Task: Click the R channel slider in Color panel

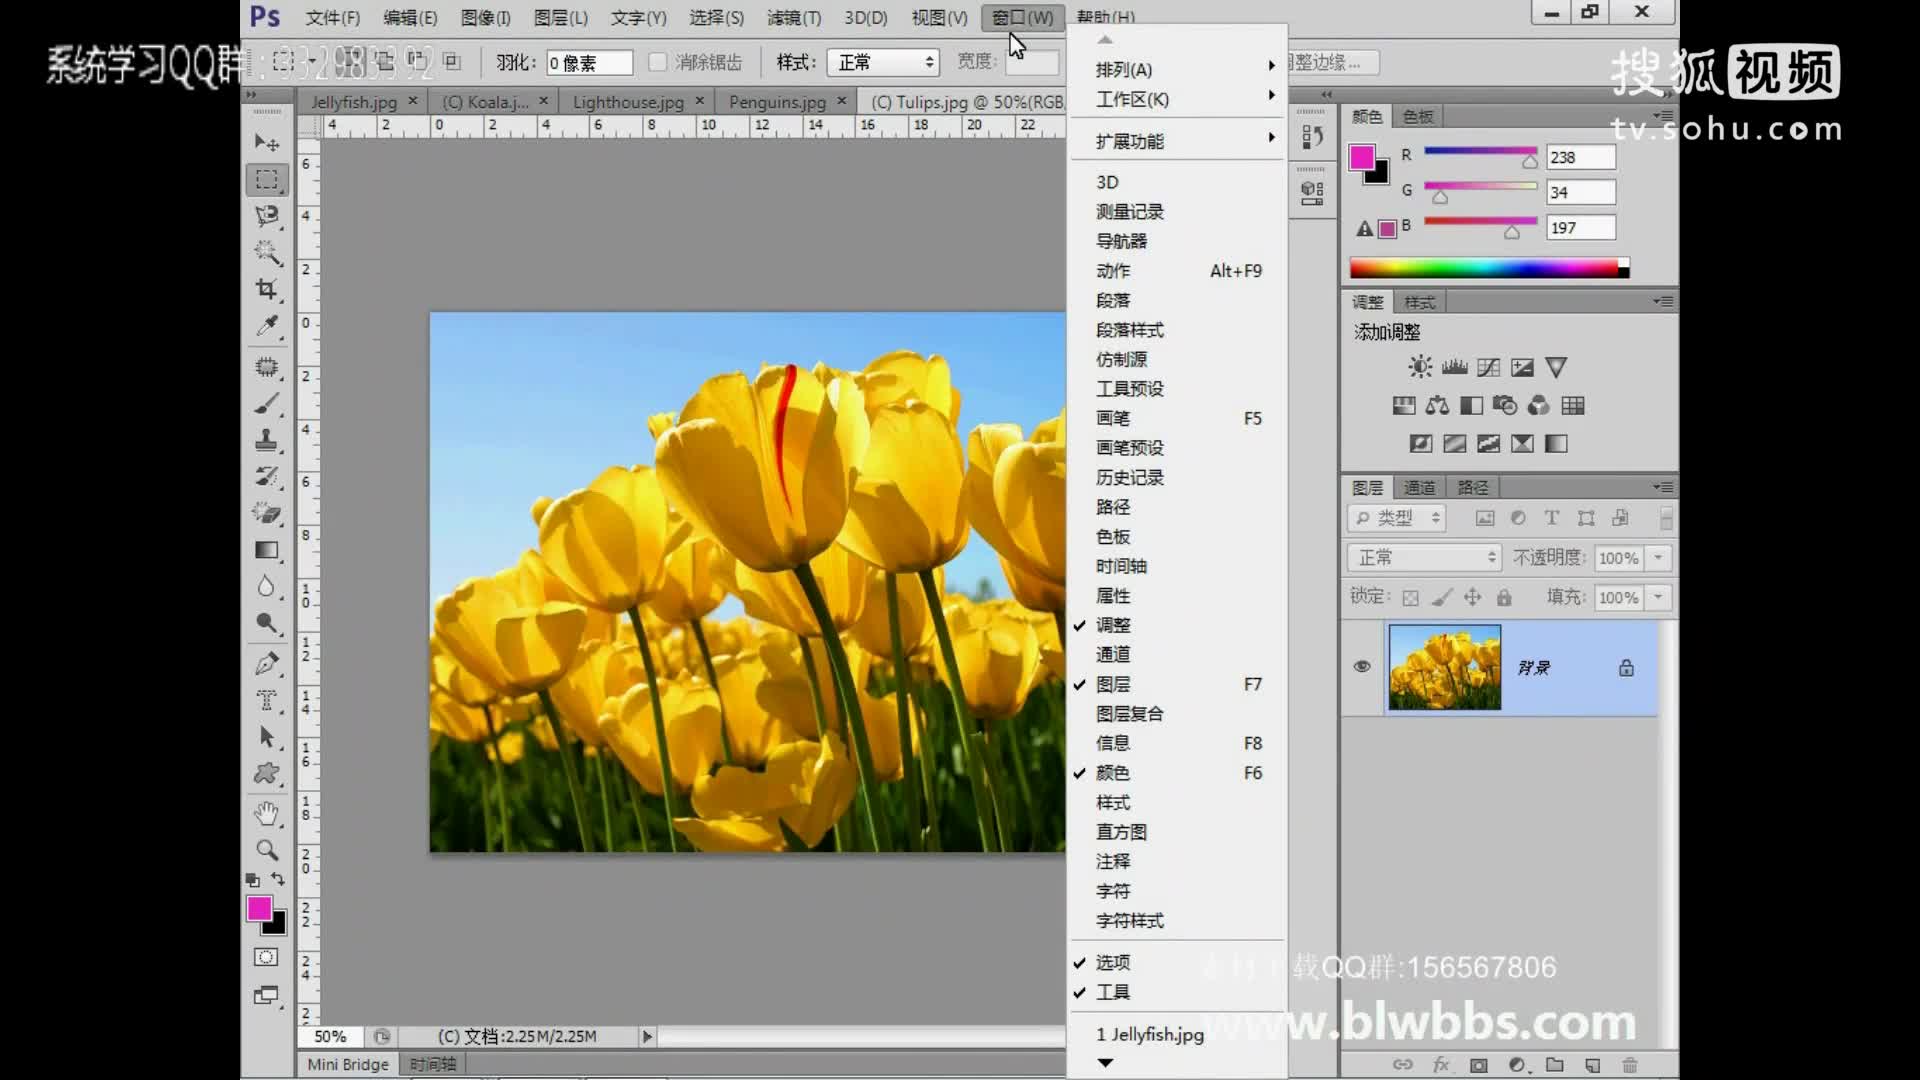Action: tap(1480, 154)
